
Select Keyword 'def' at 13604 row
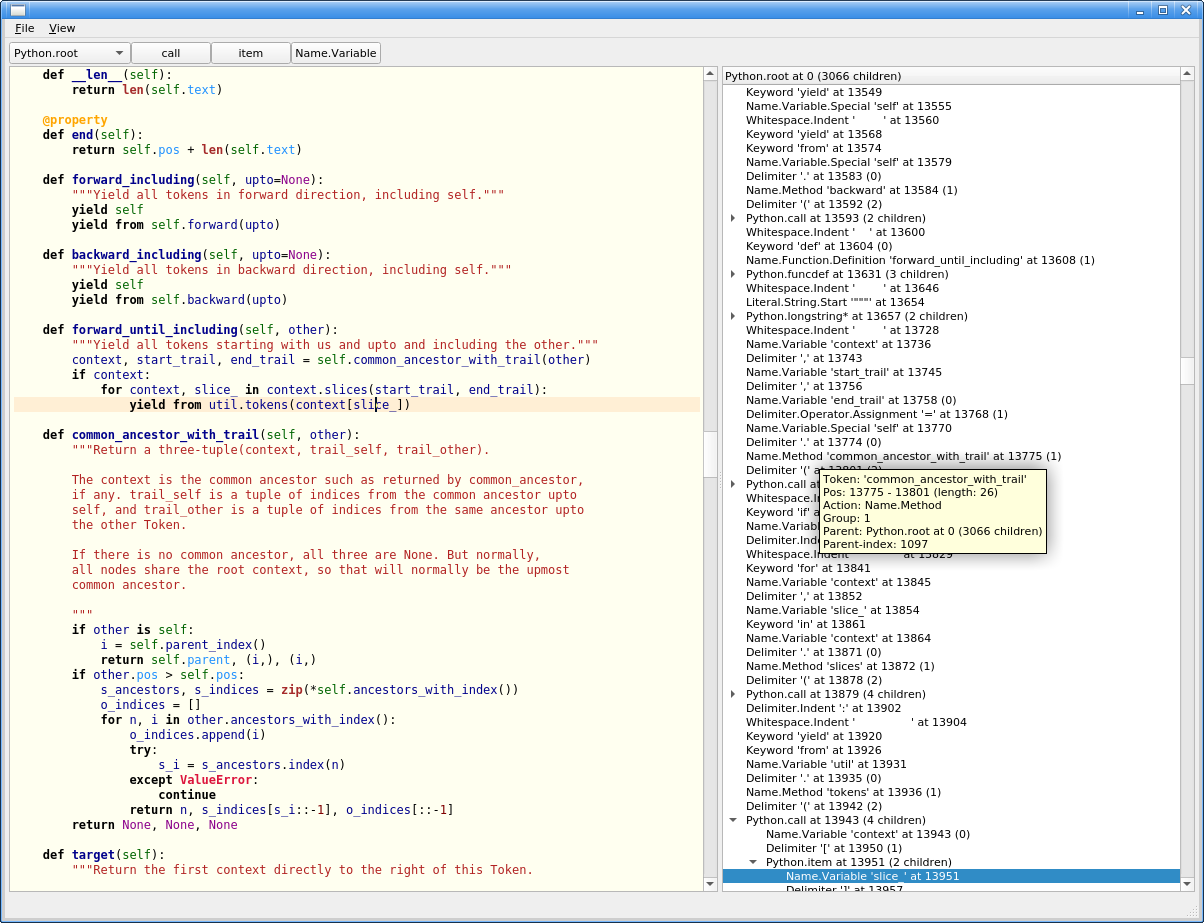pyautogui.click(x=951, y=246)
